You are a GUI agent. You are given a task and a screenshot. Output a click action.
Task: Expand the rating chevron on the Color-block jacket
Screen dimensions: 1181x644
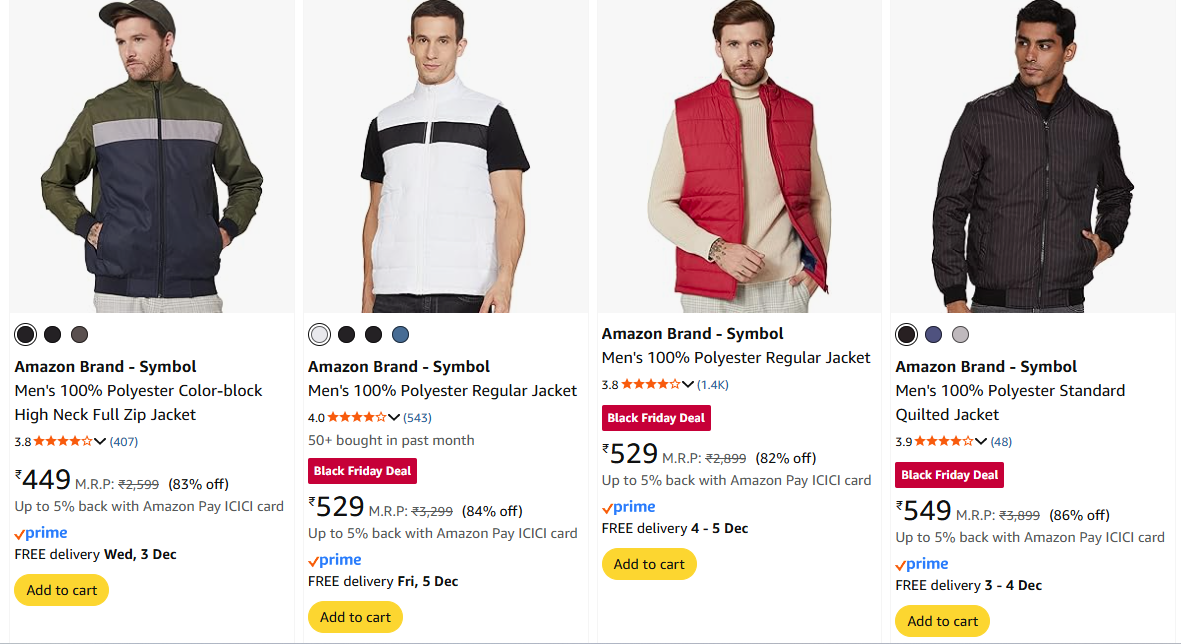100,441
